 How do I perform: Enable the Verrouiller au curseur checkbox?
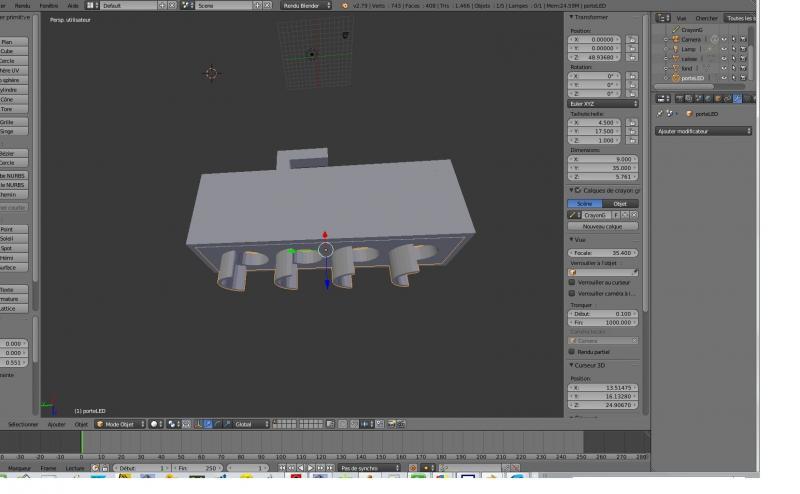pos(571,282)
